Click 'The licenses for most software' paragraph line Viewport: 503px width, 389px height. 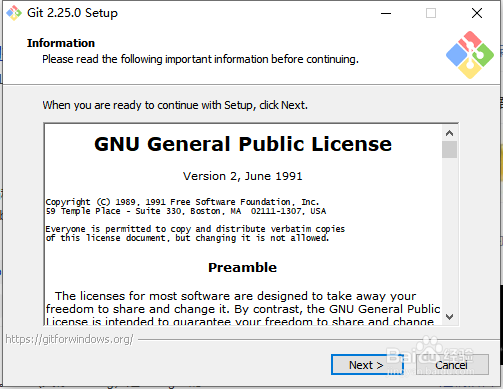tap(236, 296)
